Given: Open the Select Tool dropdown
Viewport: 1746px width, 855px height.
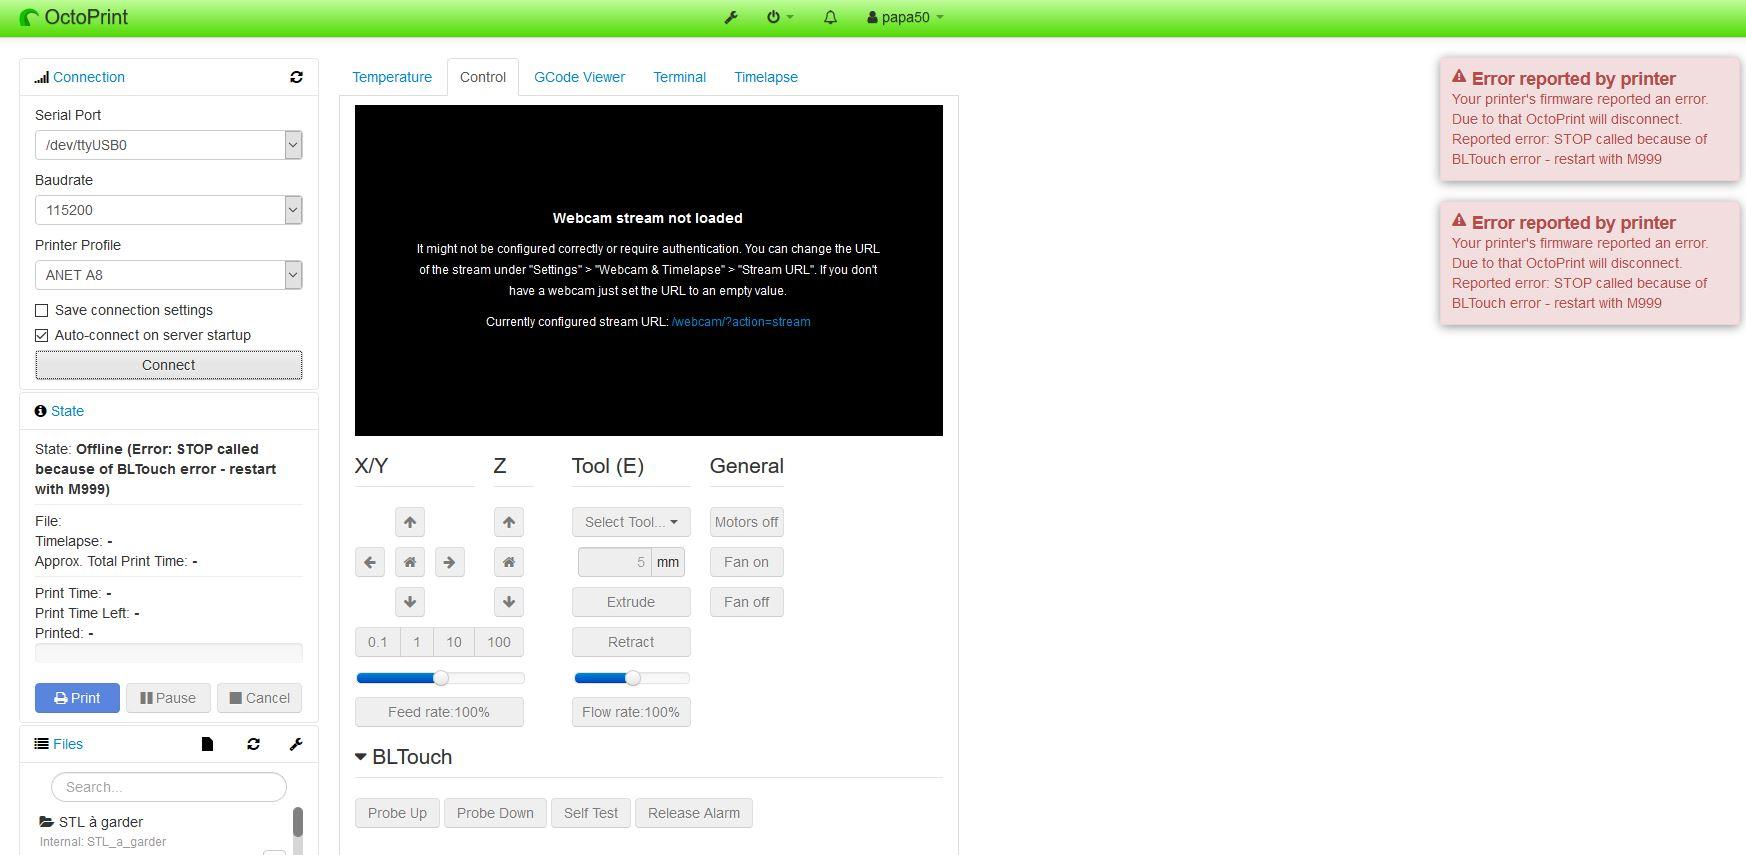Looking at the screenshot, I should [x=631, y=522].
